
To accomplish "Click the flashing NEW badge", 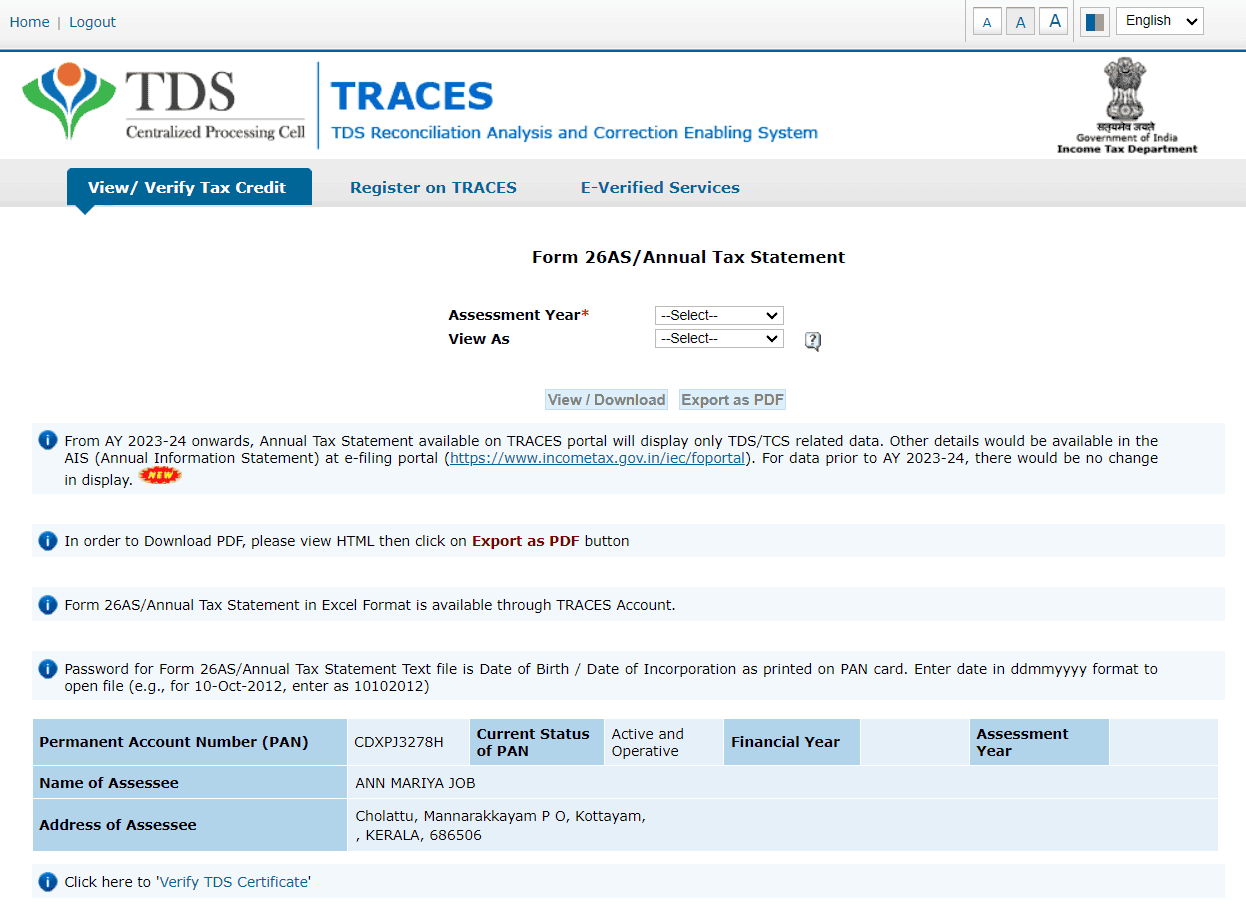I will coord(160,476).
